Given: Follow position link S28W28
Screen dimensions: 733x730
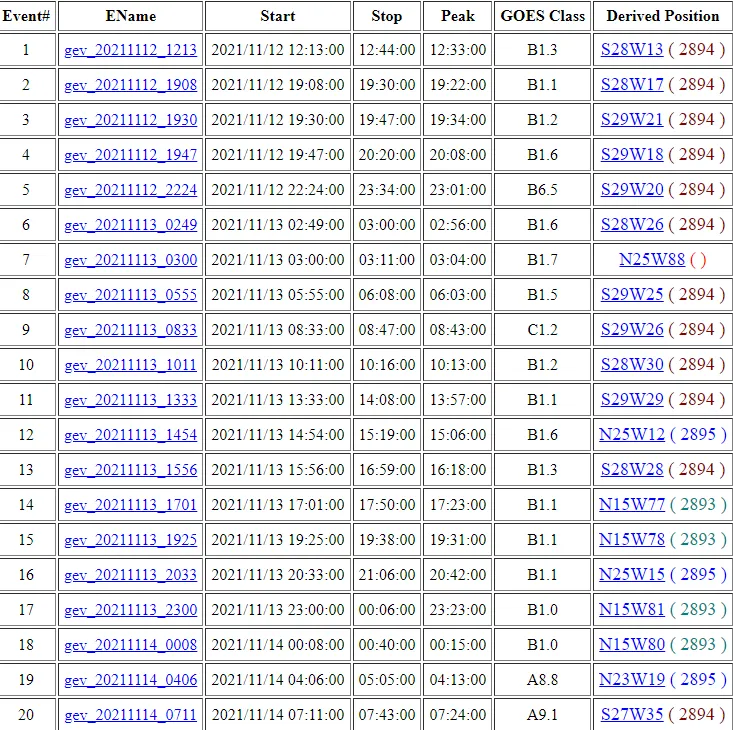Looking at the screenshot, I should [x=632, y=470].
